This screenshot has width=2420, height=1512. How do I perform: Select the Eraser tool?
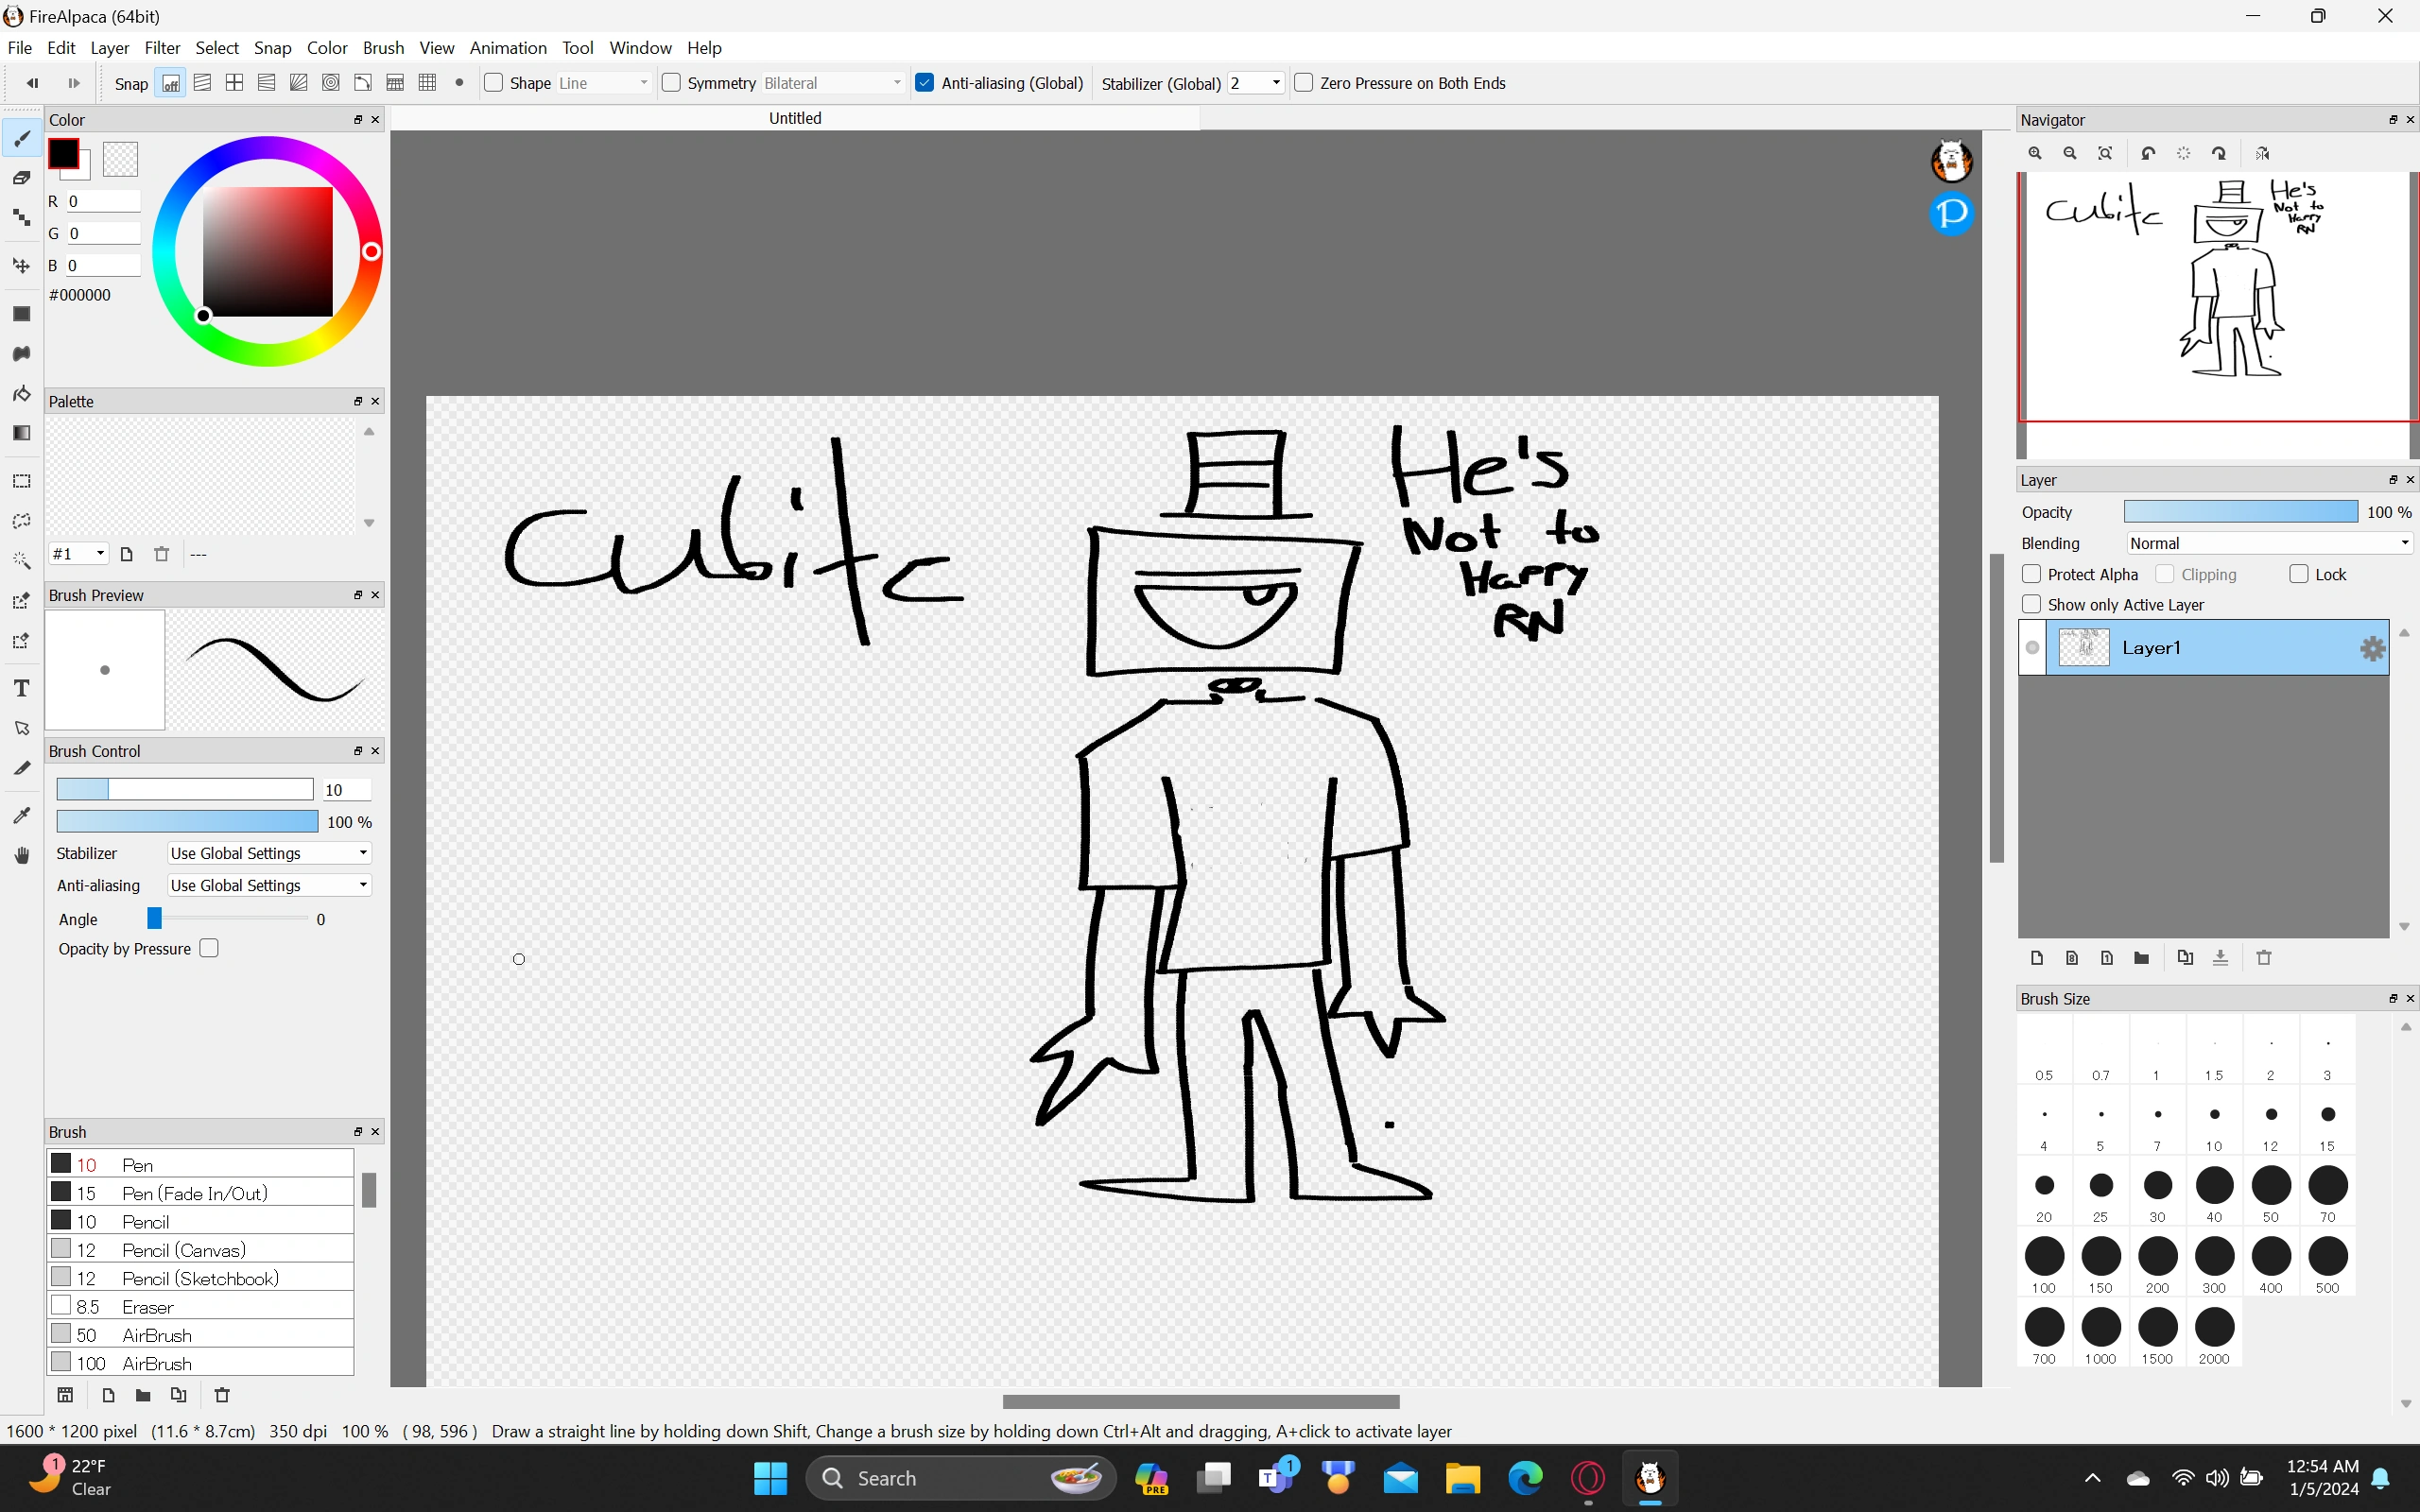(x=22, y=178)
